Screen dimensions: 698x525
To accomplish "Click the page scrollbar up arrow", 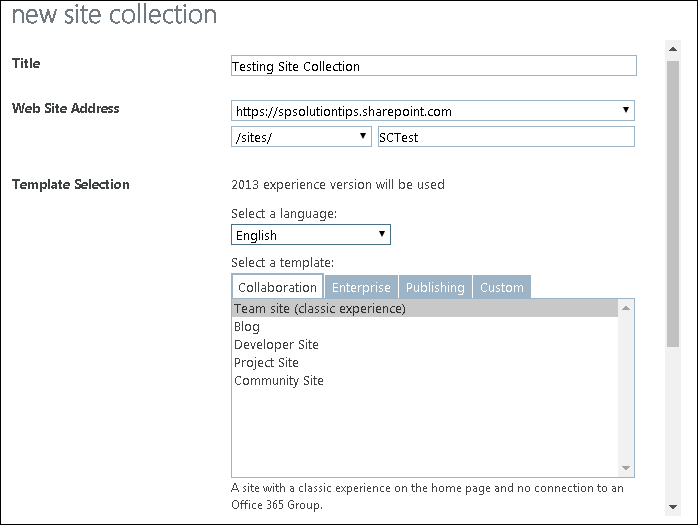I will pos(673,49).
